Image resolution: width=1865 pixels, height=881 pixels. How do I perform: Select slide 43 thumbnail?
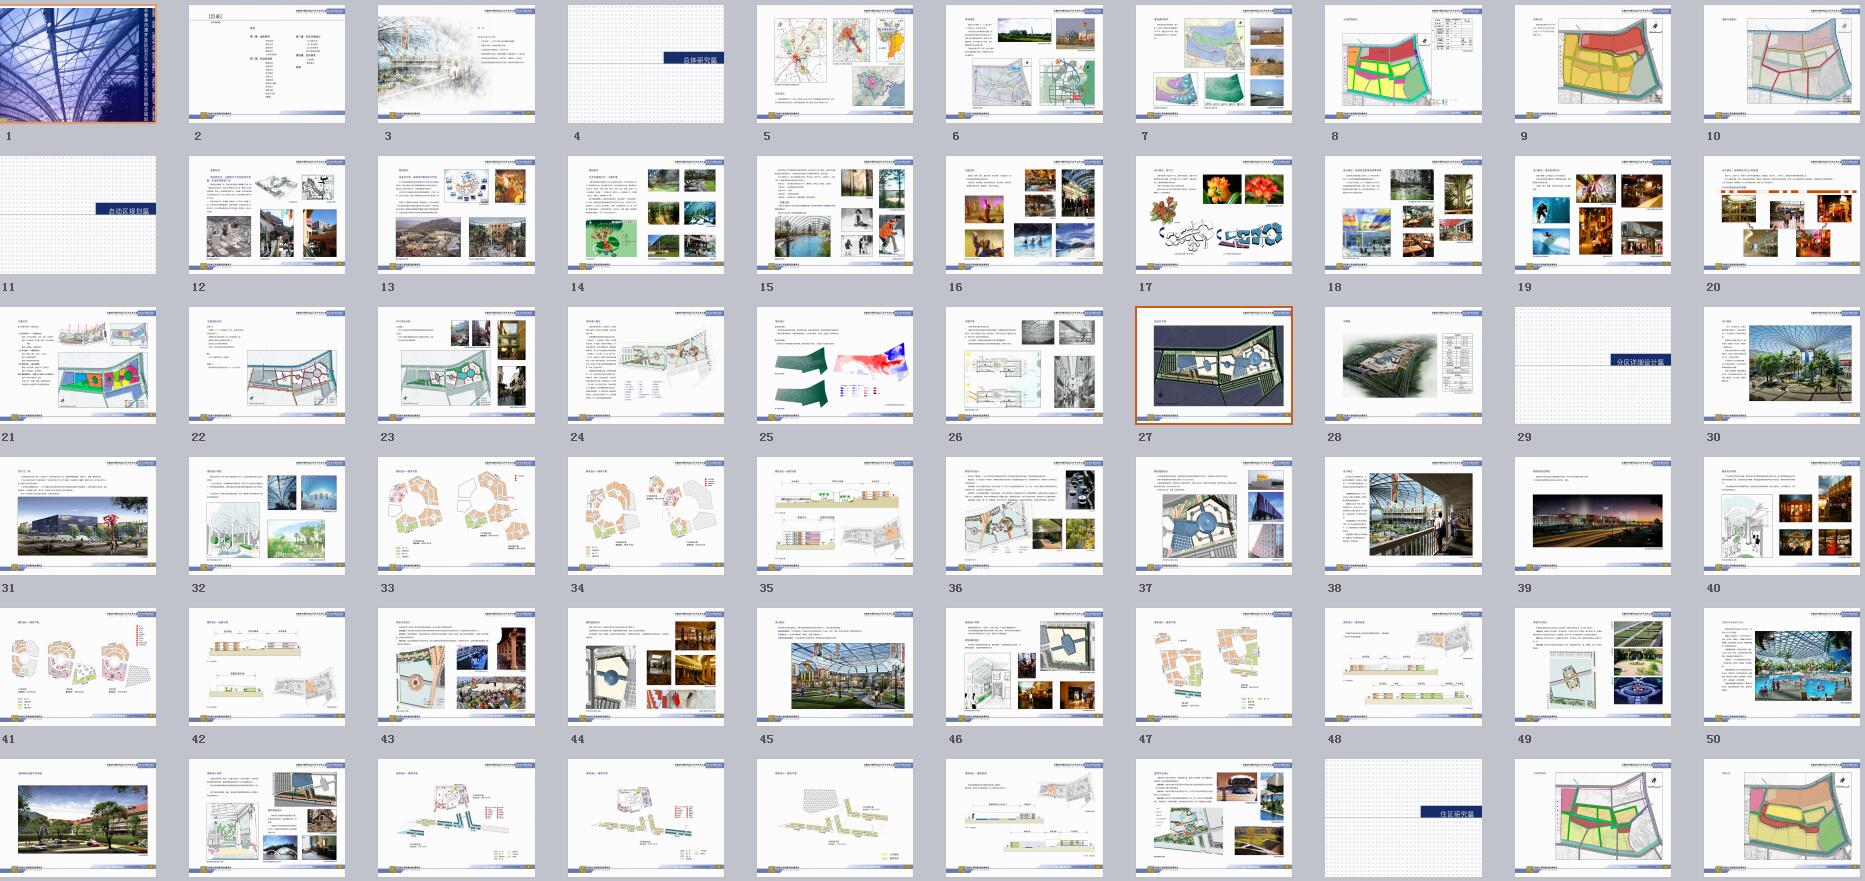coord(457,667)
